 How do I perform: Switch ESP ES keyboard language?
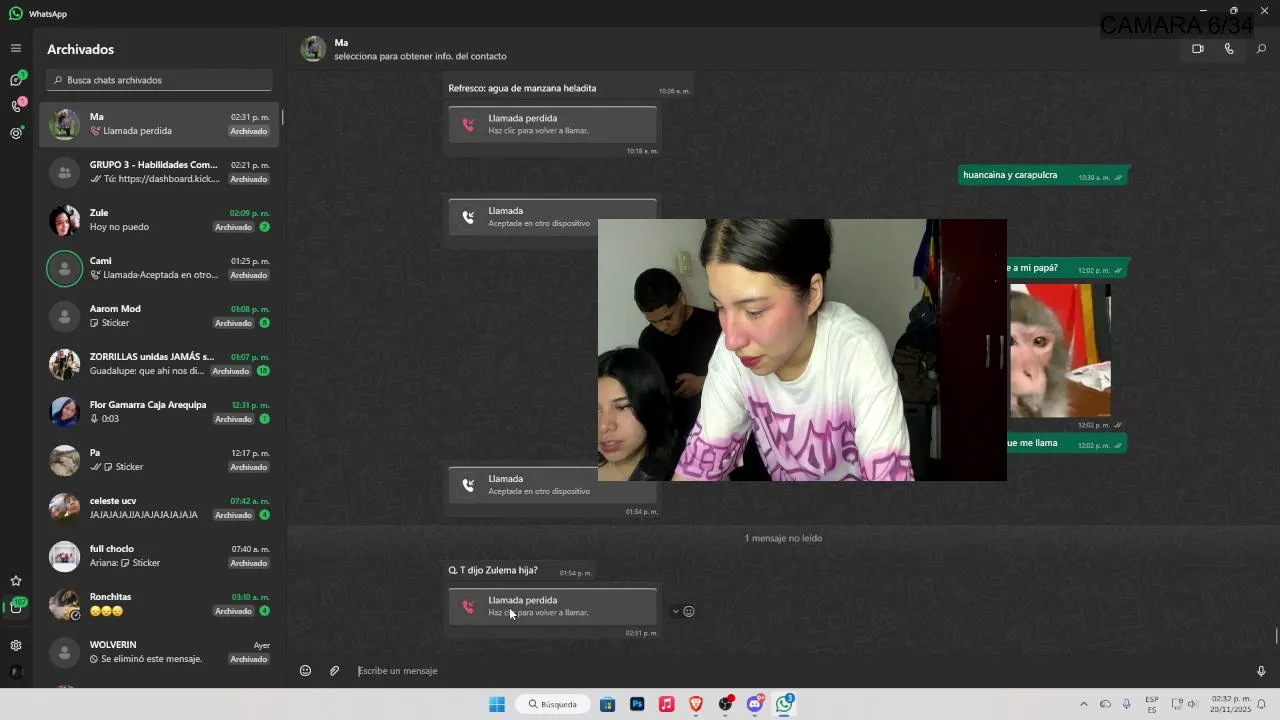[x=1152, y=704]
